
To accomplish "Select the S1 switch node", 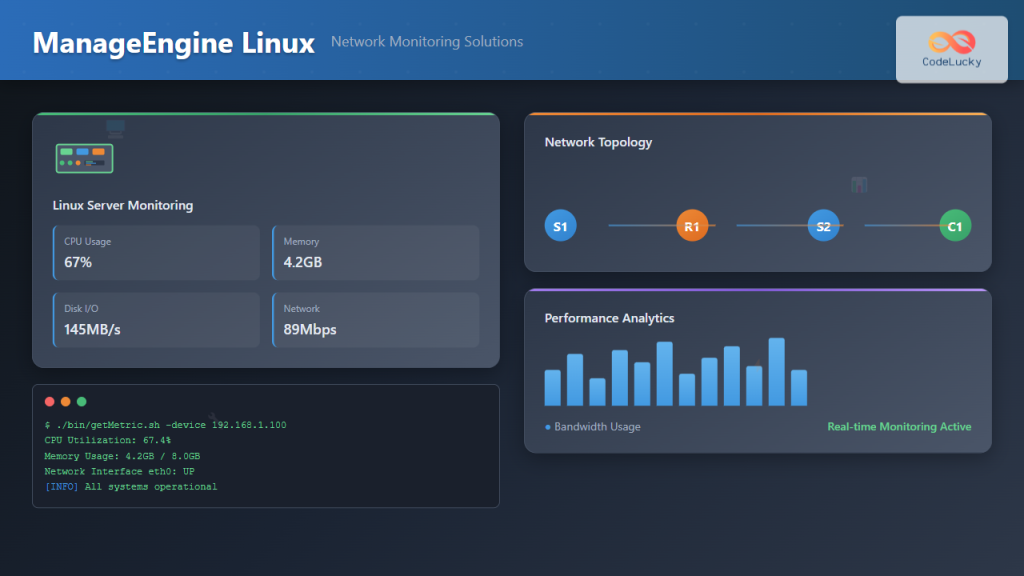I will (560, 225).
